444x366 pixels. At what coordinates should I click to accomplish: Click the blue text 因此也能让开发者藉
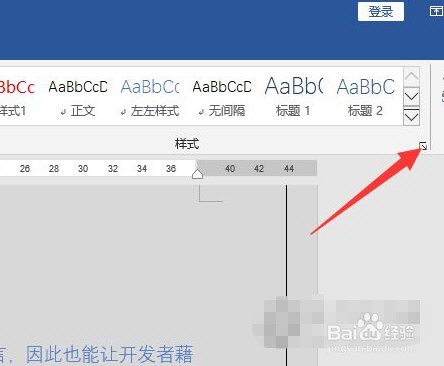tap(109, 354)
